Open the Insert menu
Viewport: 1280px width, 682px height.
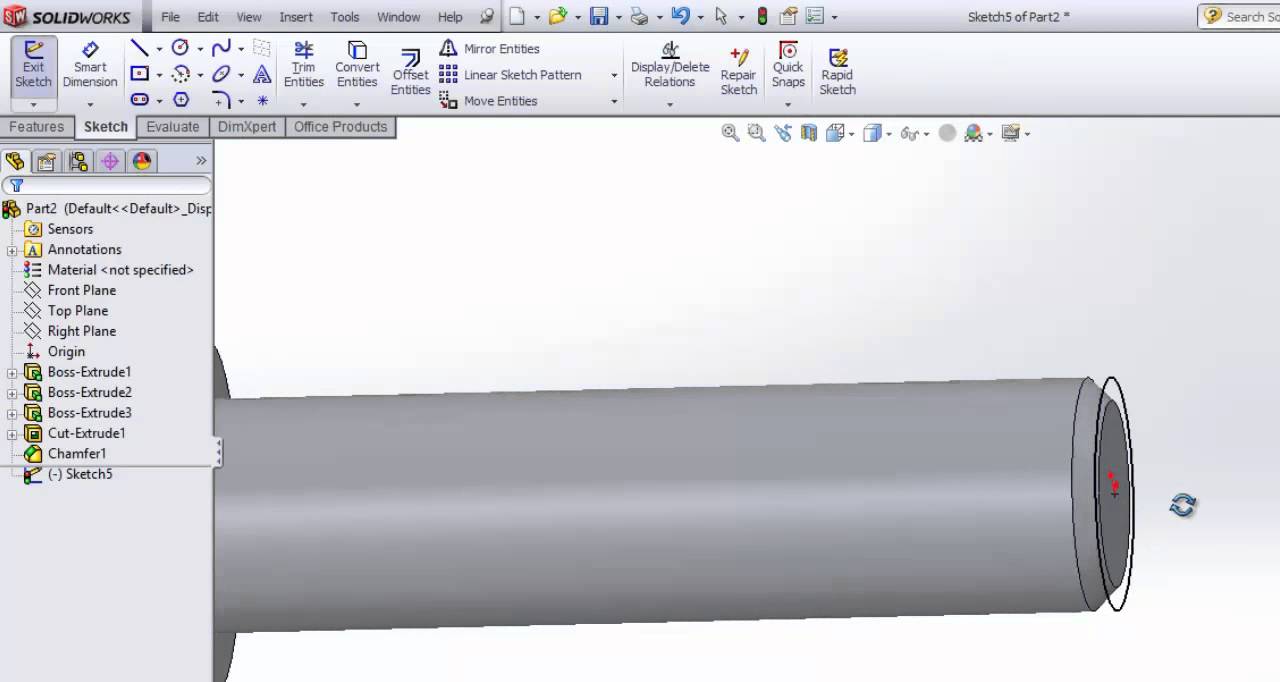296,17
